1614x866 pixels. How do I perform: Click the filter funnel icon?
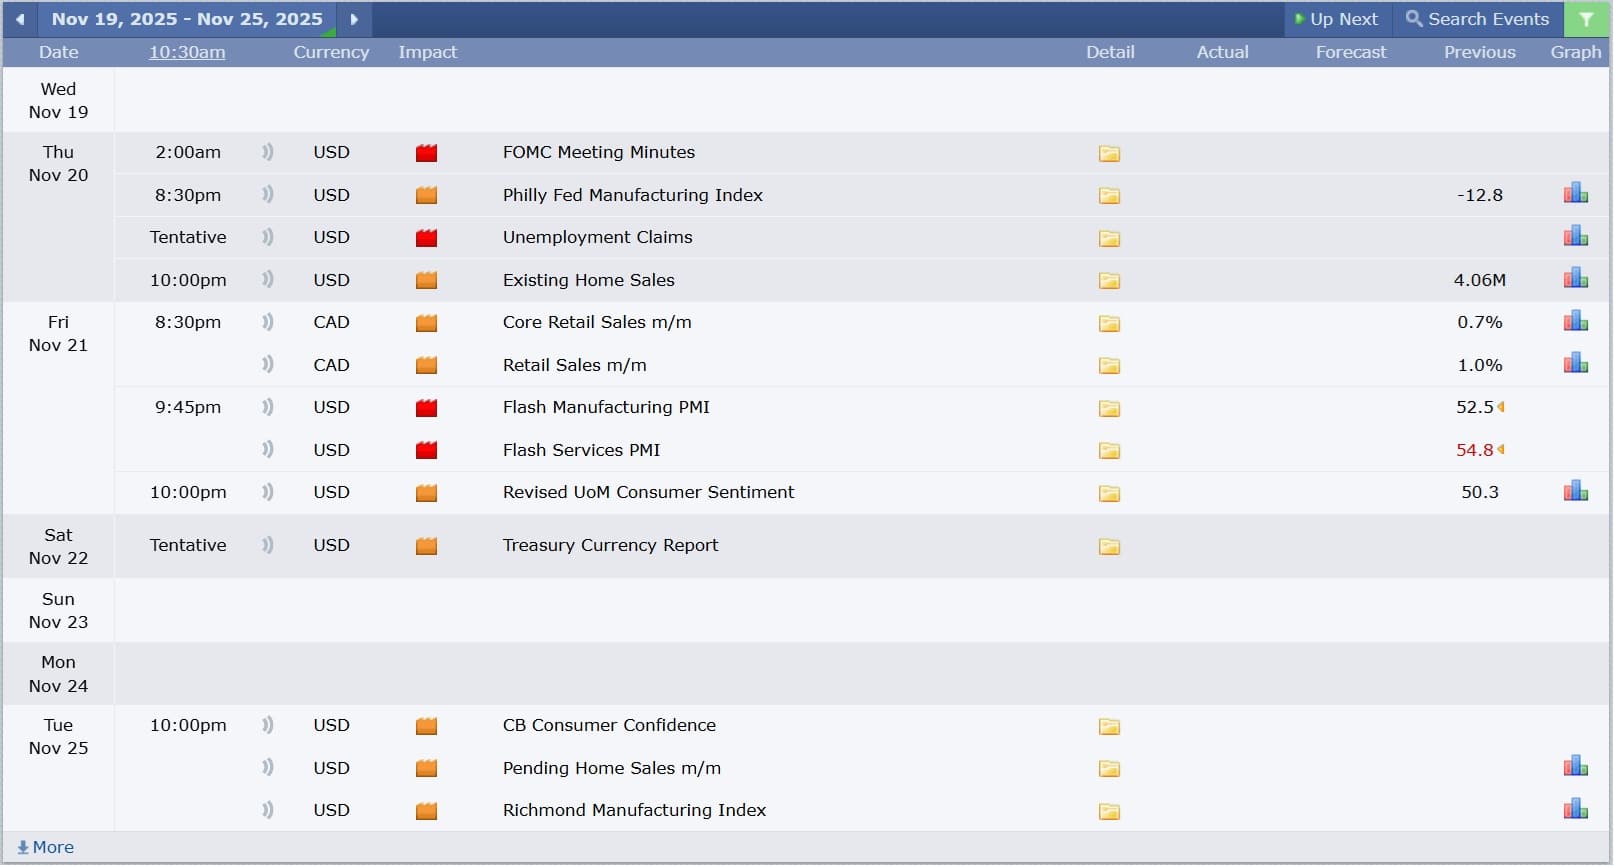pos(1586,19)
